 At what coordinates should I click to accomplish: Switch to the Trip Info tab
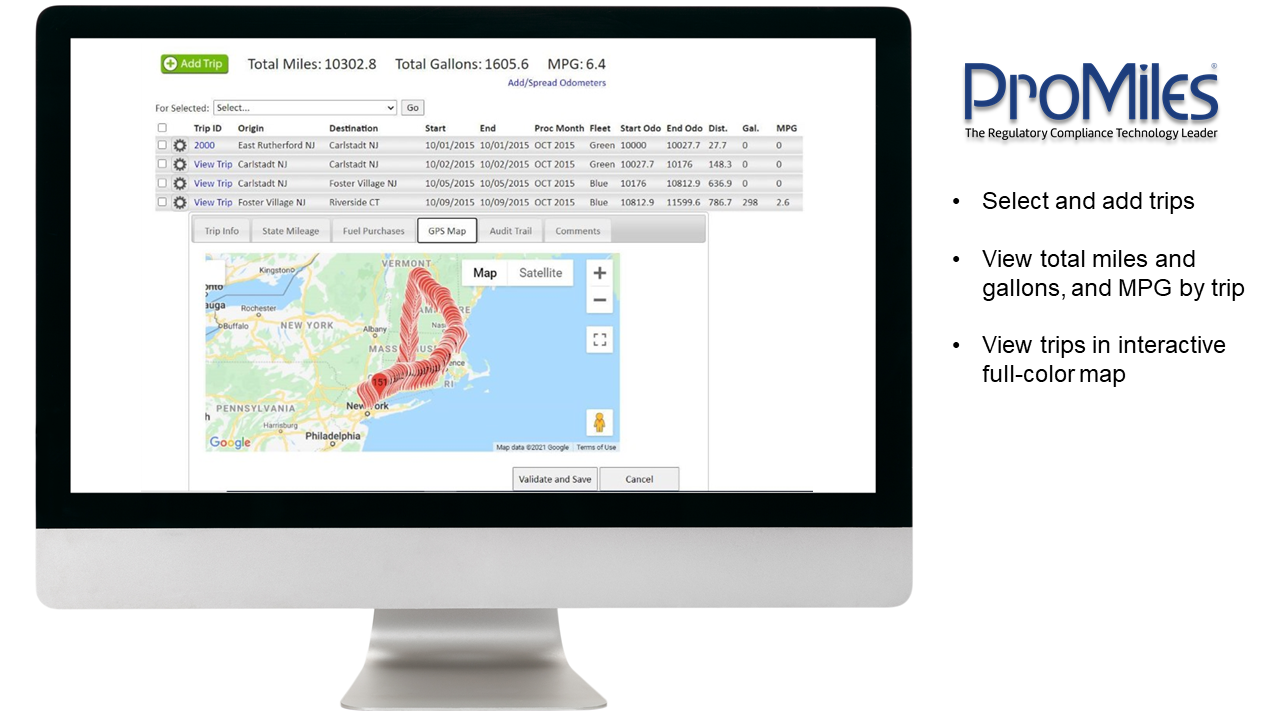click(x=222, y=231)
